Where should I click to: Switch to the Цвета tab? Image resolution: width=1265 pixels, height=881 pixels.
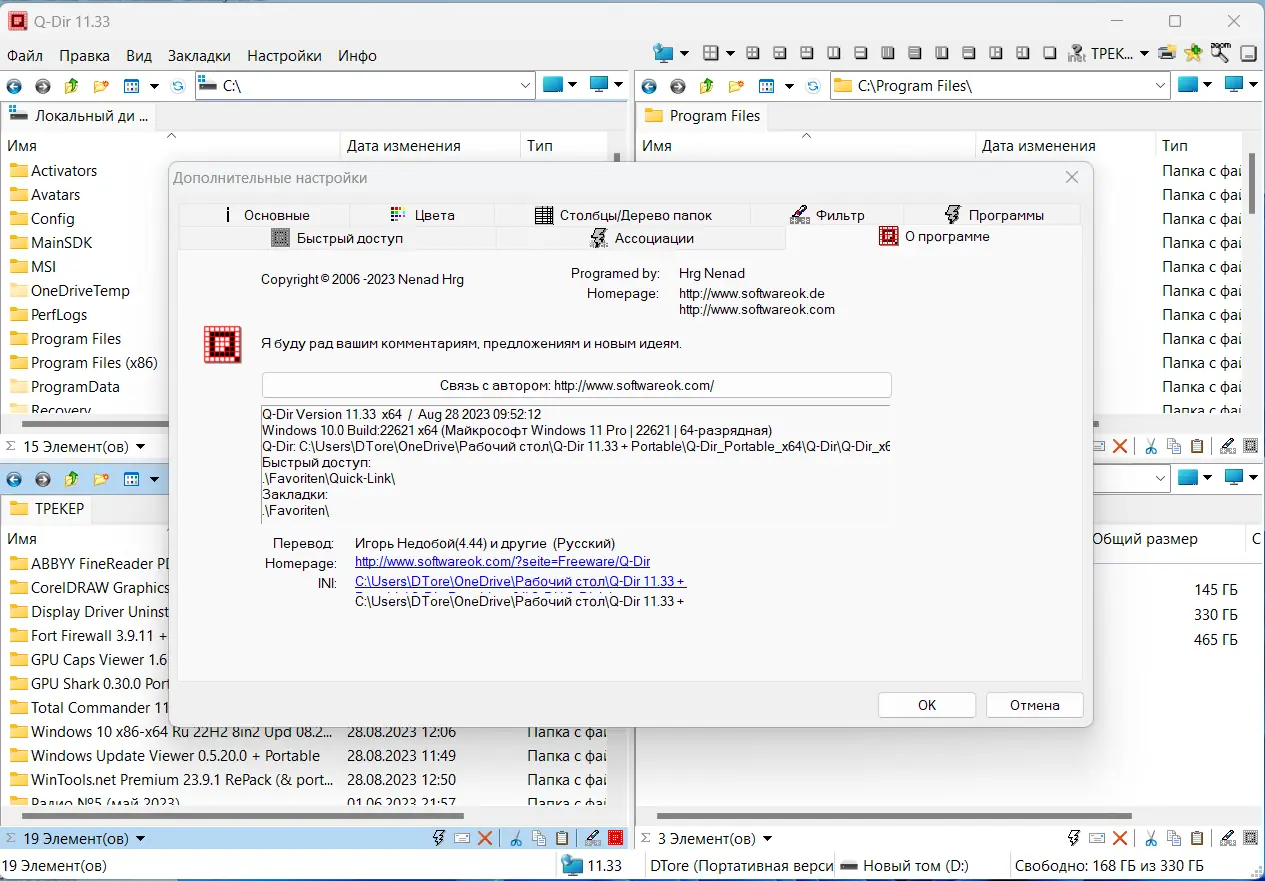click(422, 215)
